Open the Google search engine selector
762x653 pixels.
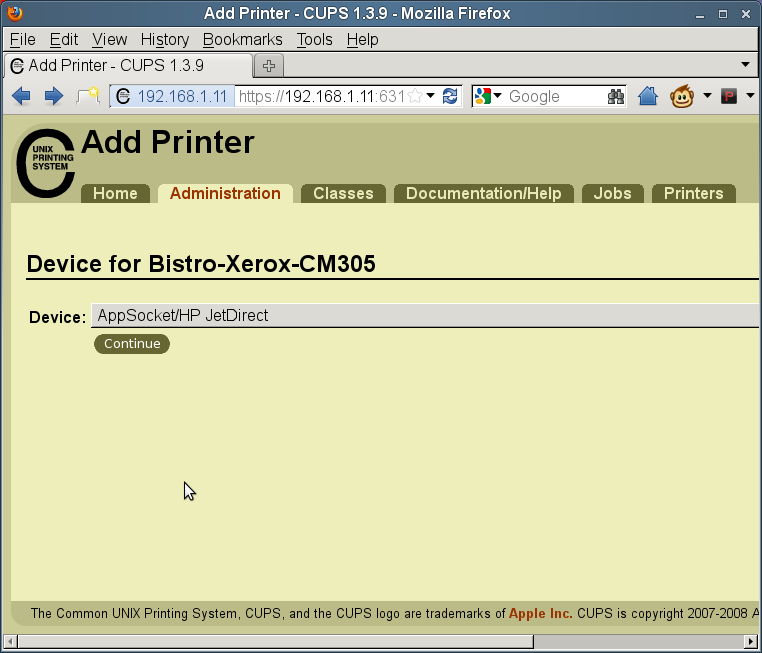488,96
